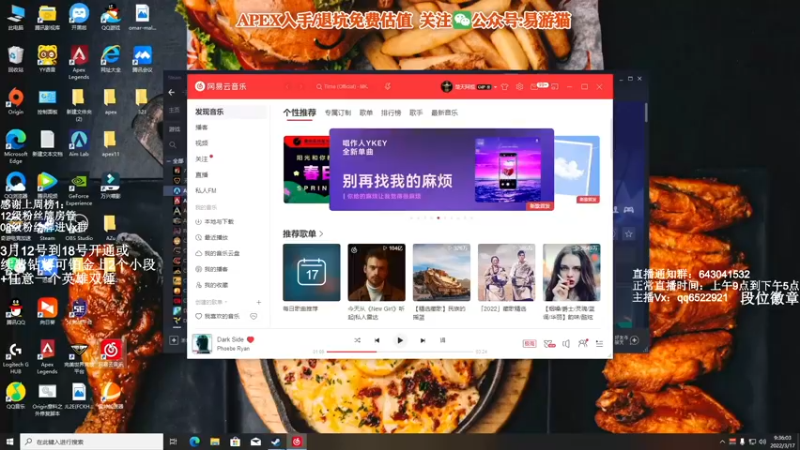Skip to previous track
The width and height of the screenshot is (800, 450).
pyautogui.click(x=377, y=340)
